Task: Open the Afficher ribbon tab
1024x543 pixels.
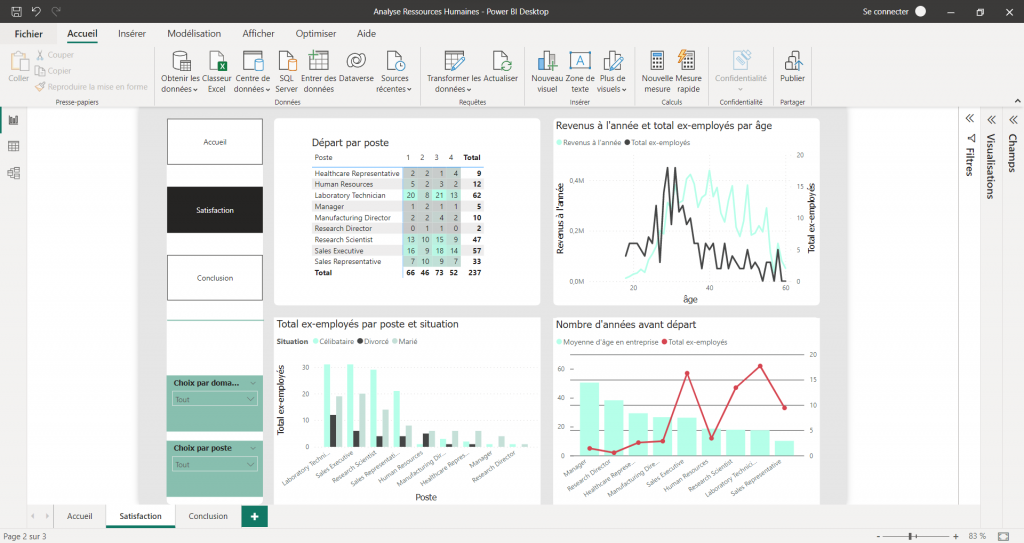Action: coord(259,33)
